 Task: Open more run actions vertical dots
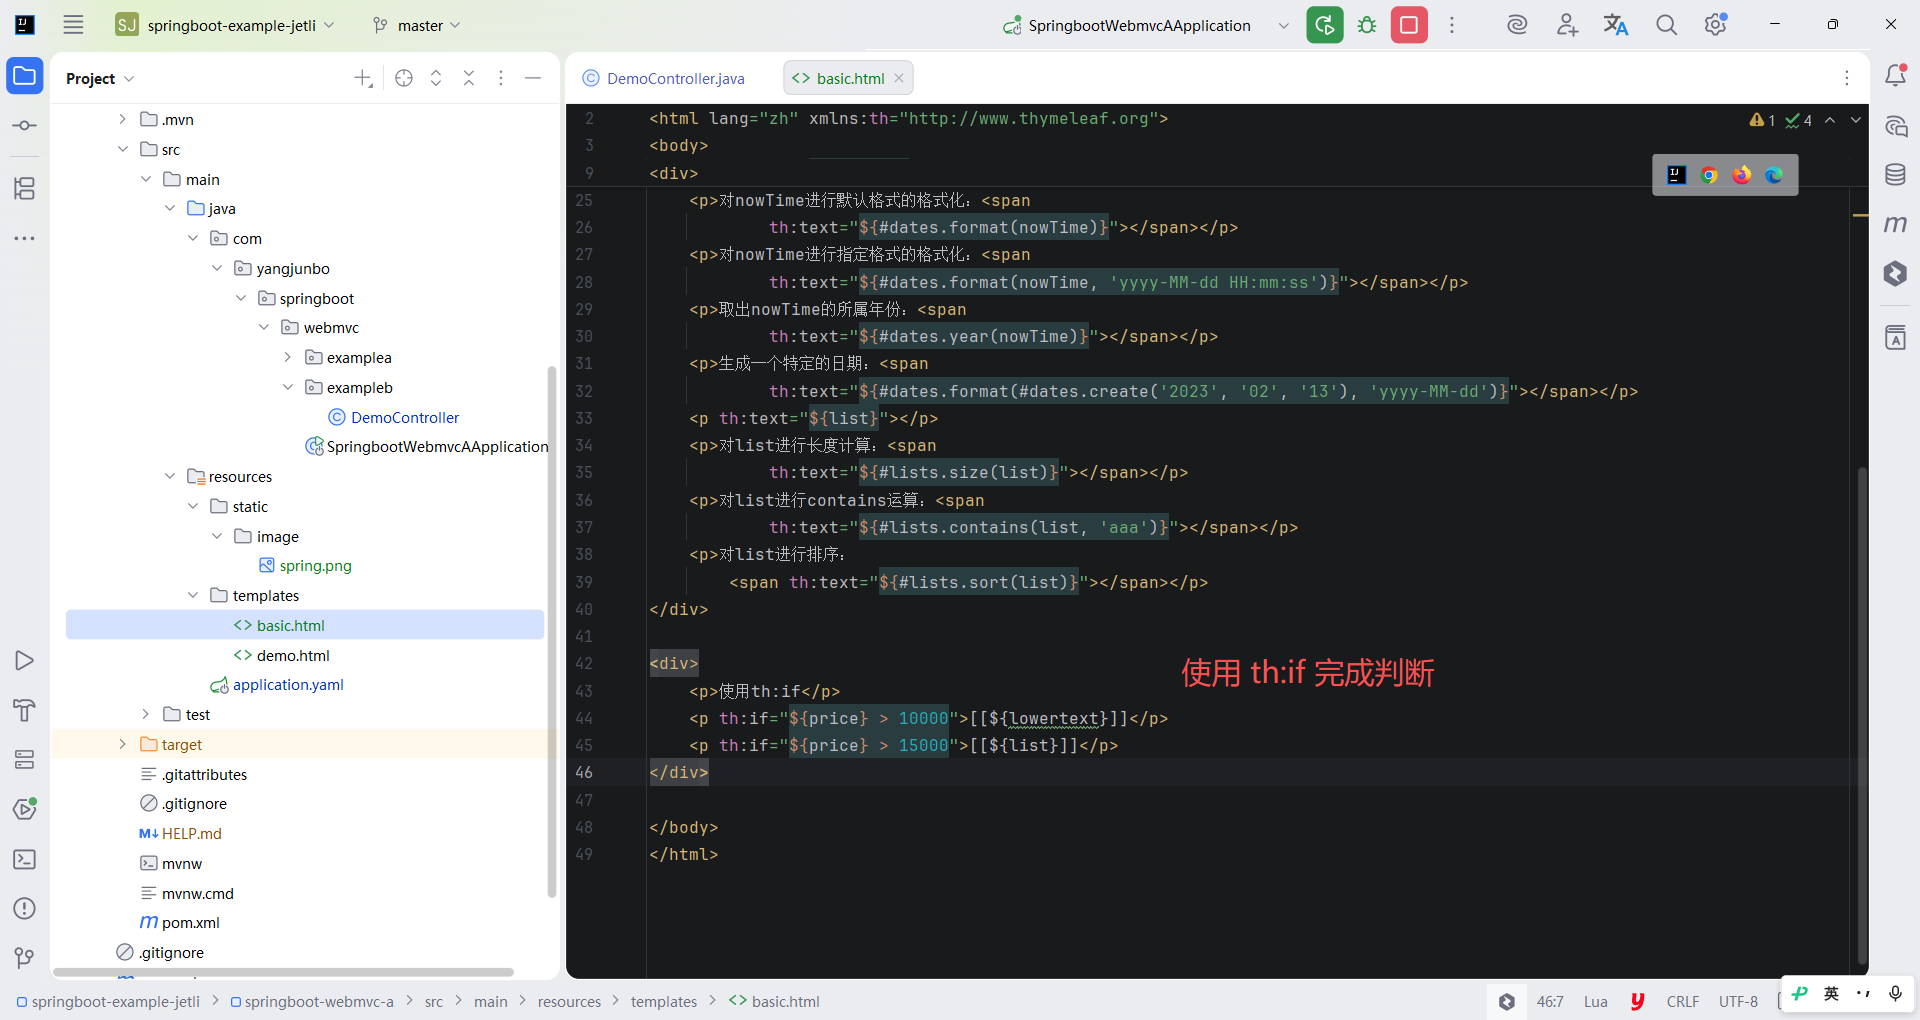pos(1452,25)
